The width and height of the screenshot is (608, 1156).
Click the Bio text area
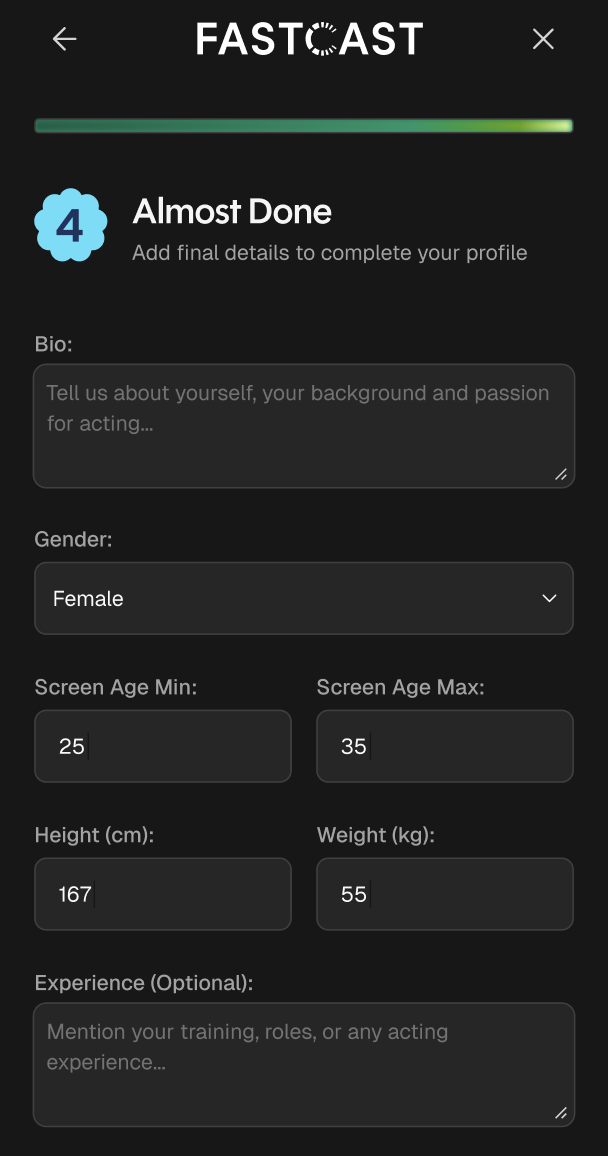click(304, 425)
